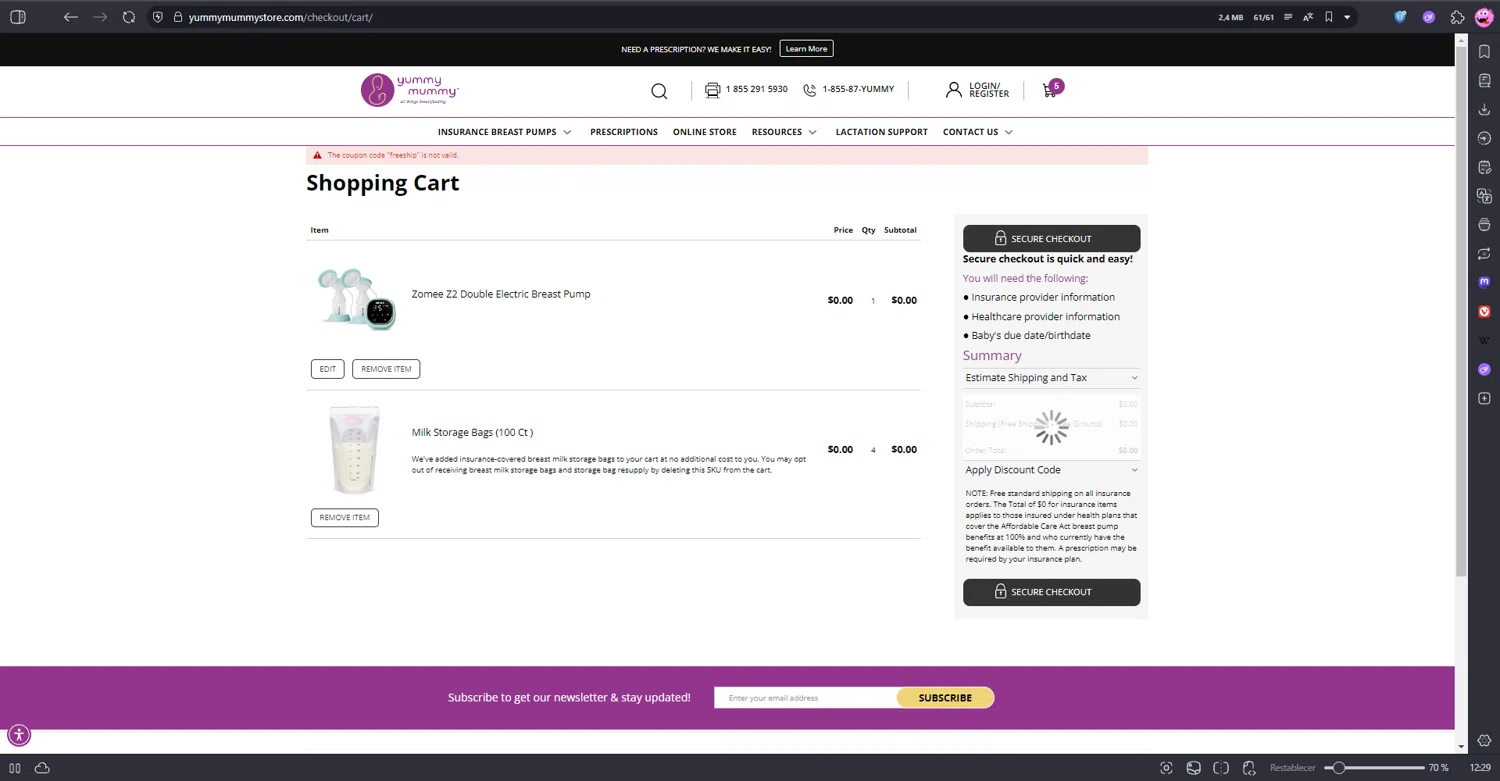This screenshot has height=781, width=1500.
Task: Toggle the side panel icon in toolbar
Action: [x=18, y=17]
